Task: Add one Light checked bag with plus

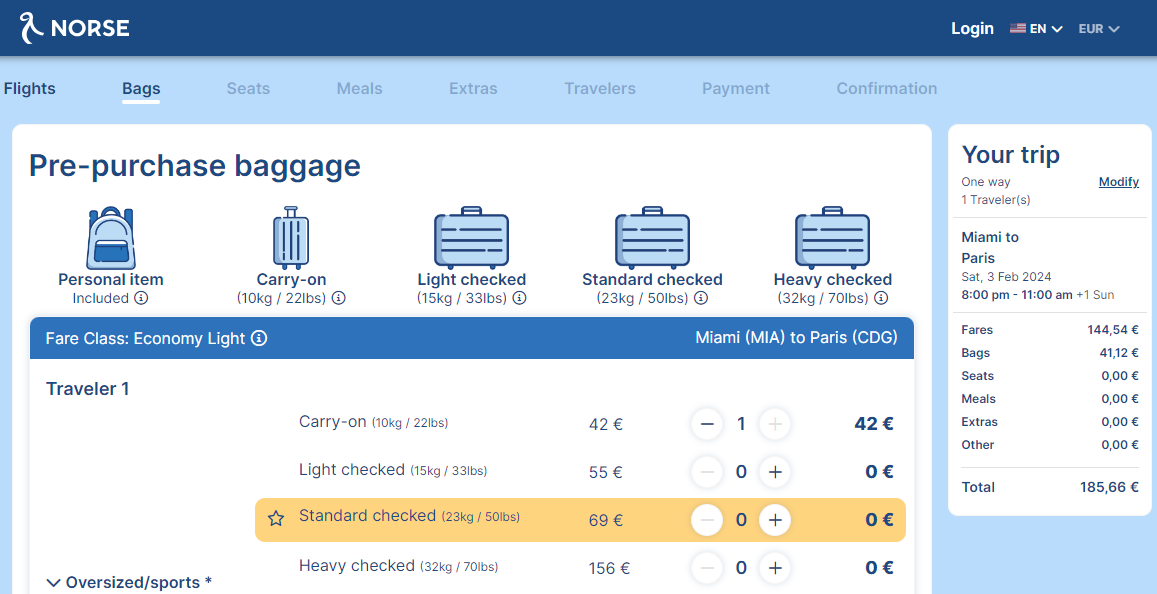Action: [x=775, y=472]
